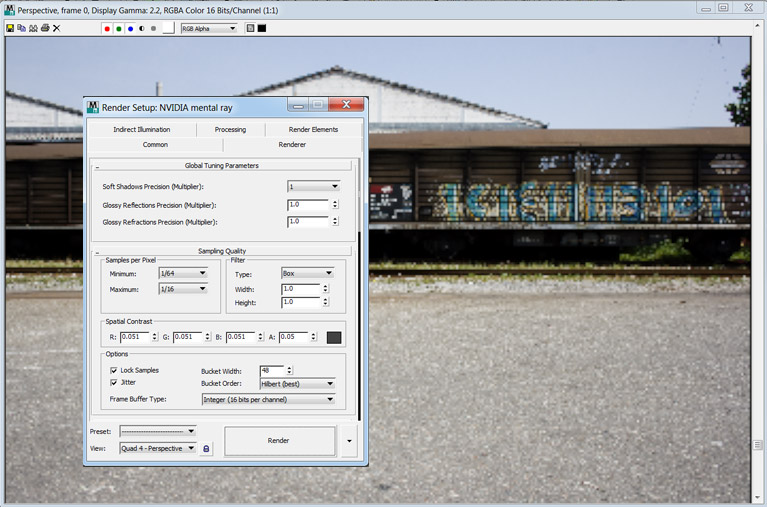Open the Render Elements tab
Image resolution: width=767 pixels, height=507 pixels.
pyautogui.click(x=314, y=130)
